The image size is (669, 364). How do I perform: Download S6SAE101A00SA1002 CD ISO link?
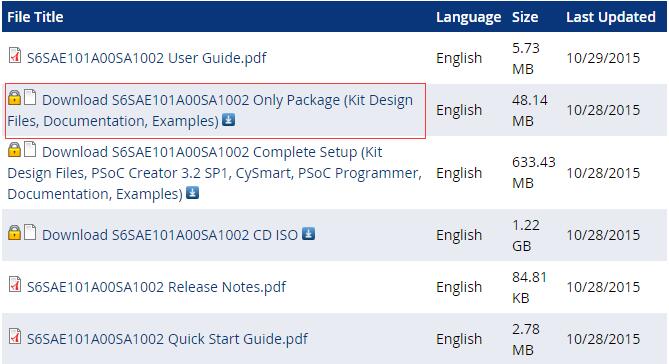[170, 235]
